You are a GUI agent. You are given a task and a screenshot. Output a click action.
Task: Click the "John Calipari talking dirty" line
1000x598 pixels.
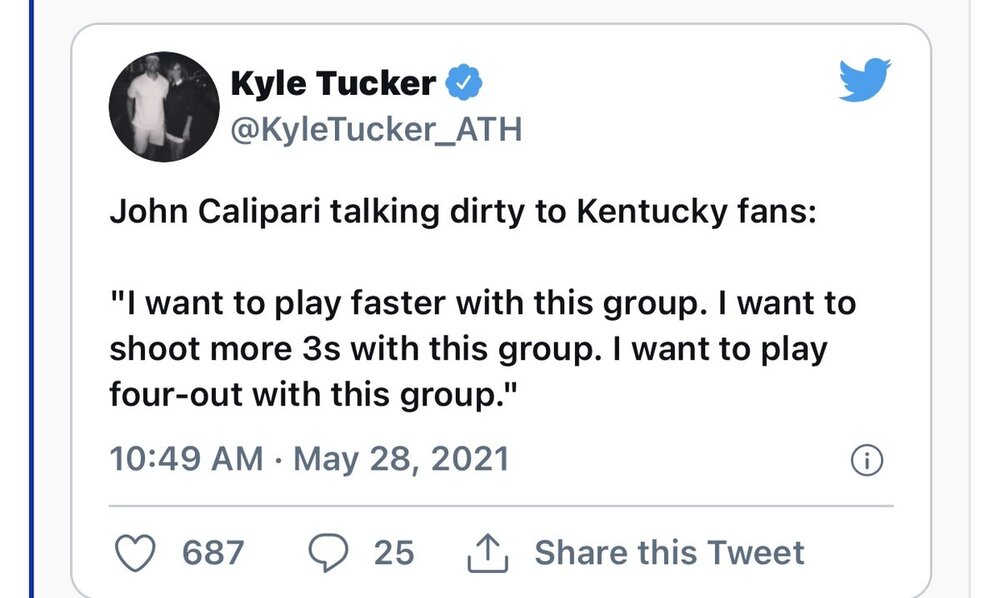463,212
